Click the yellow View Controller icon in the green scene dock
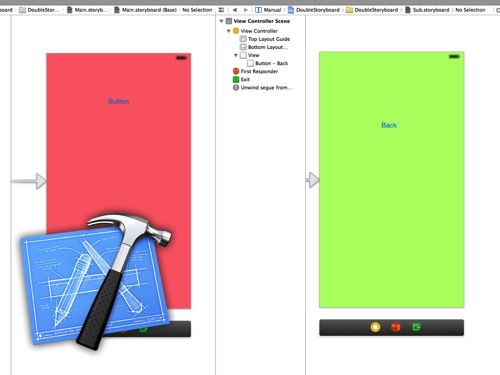500x375 pixels. 375,327
